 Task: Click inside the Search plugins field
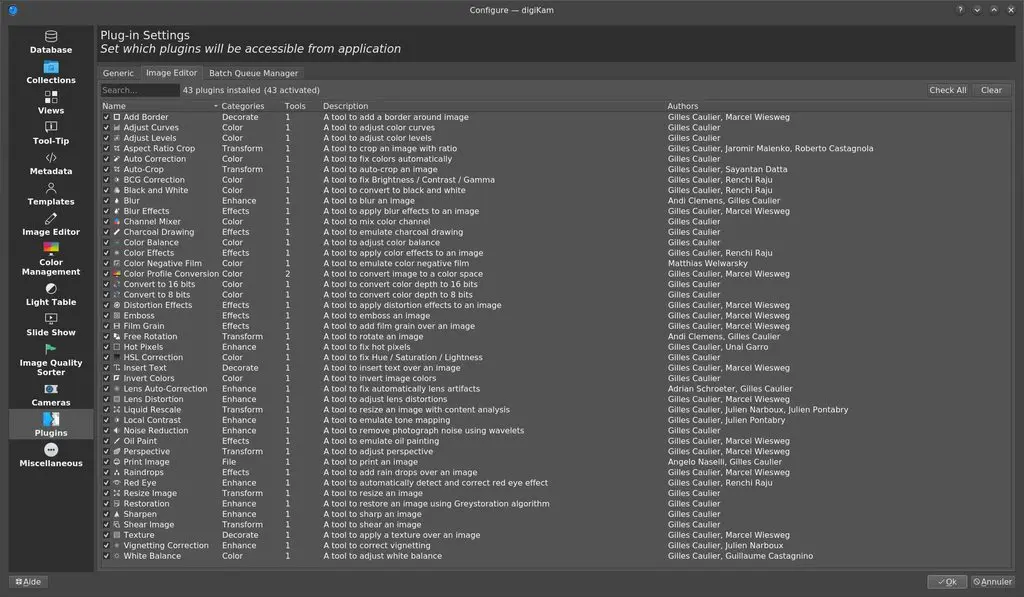pos(139,90)
